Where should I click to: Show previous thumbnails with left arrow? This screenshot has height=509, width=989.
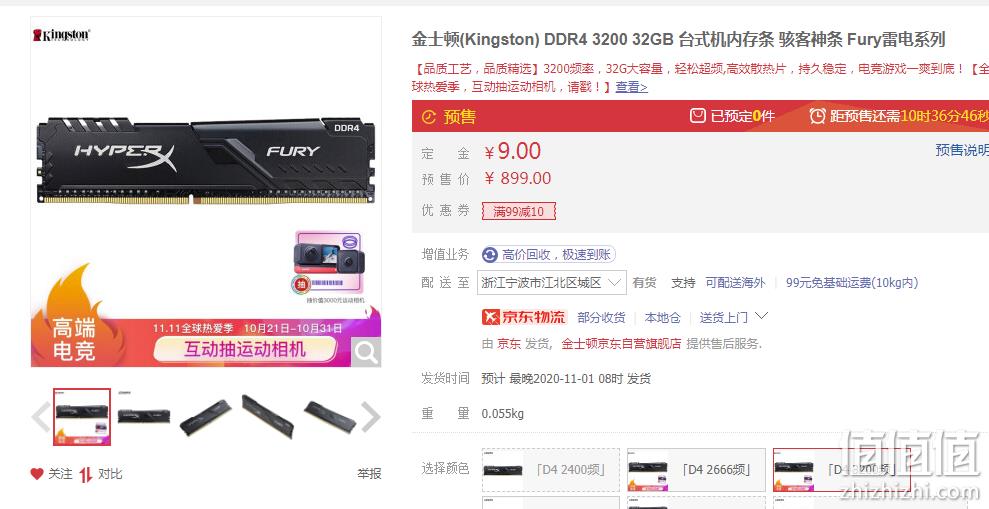pyautogui.click(x=41, y=417)
